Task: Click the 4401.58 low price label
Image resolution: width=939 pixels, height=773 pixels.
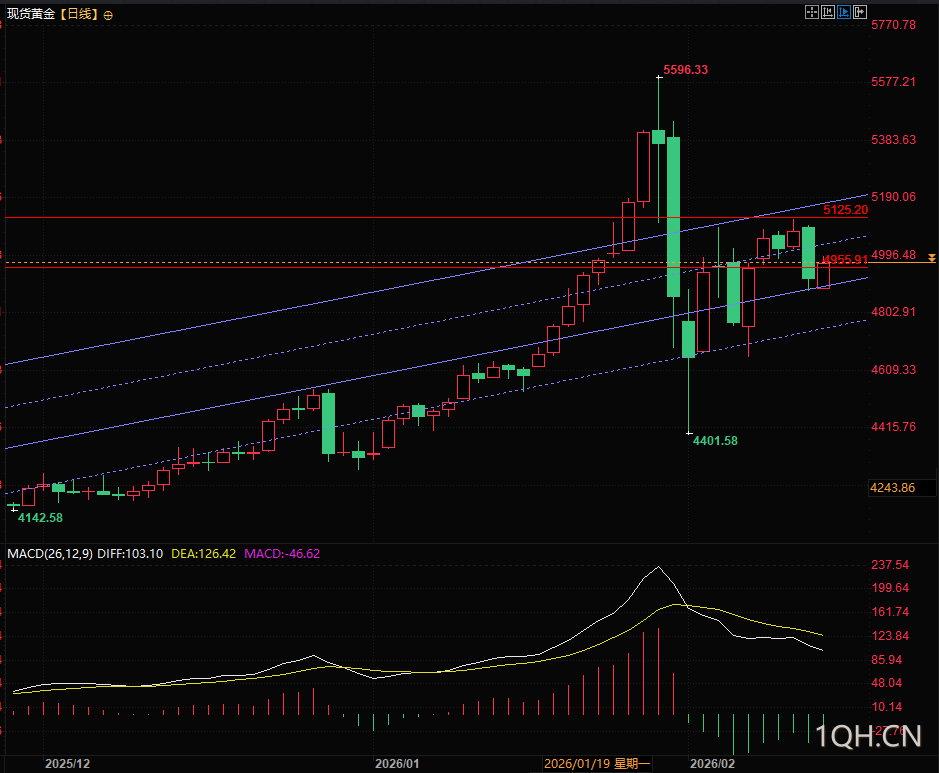Action: (x=715, y=441)
